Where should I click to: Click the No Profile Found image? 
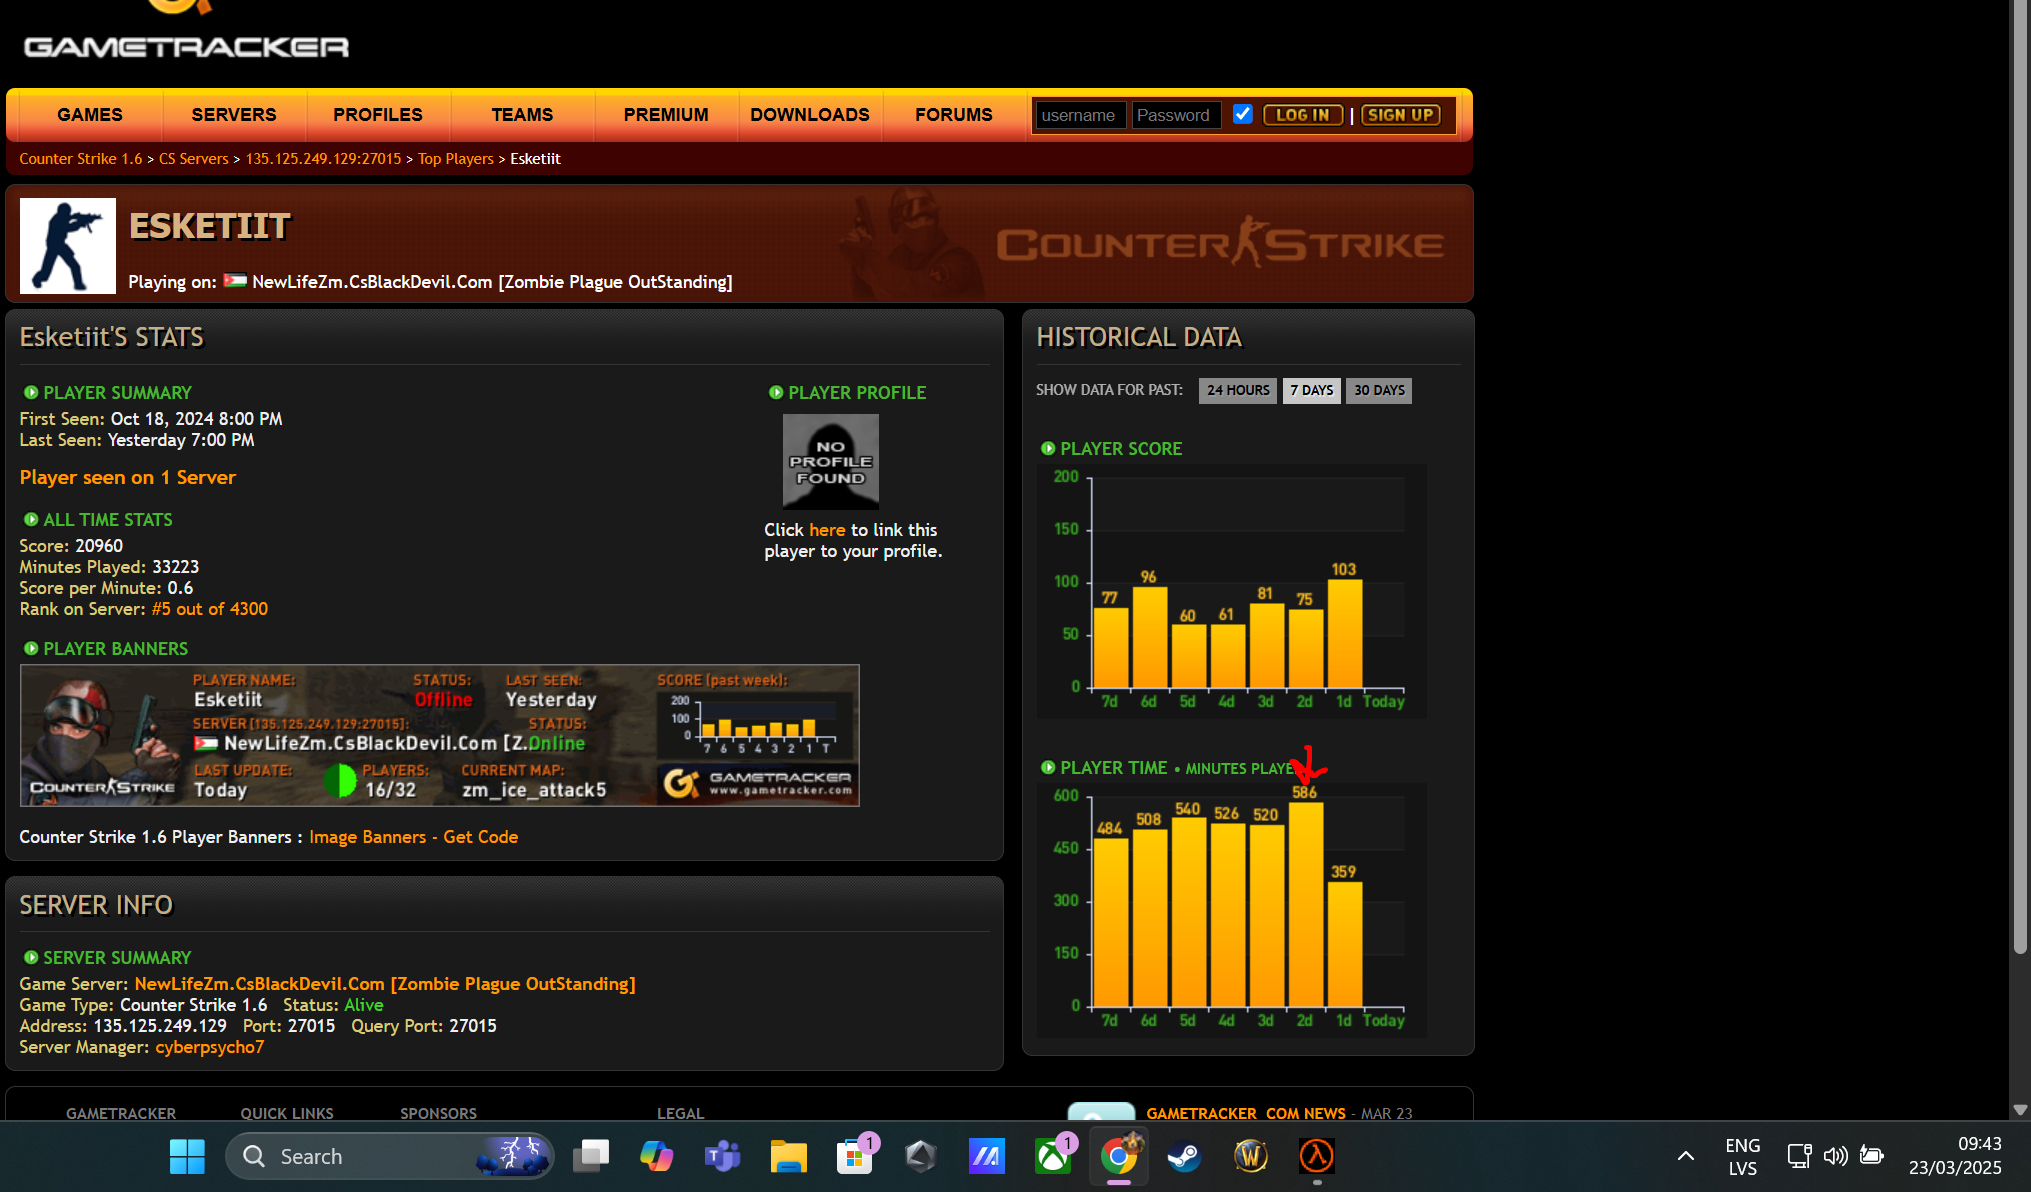click(x=831, y=462)
